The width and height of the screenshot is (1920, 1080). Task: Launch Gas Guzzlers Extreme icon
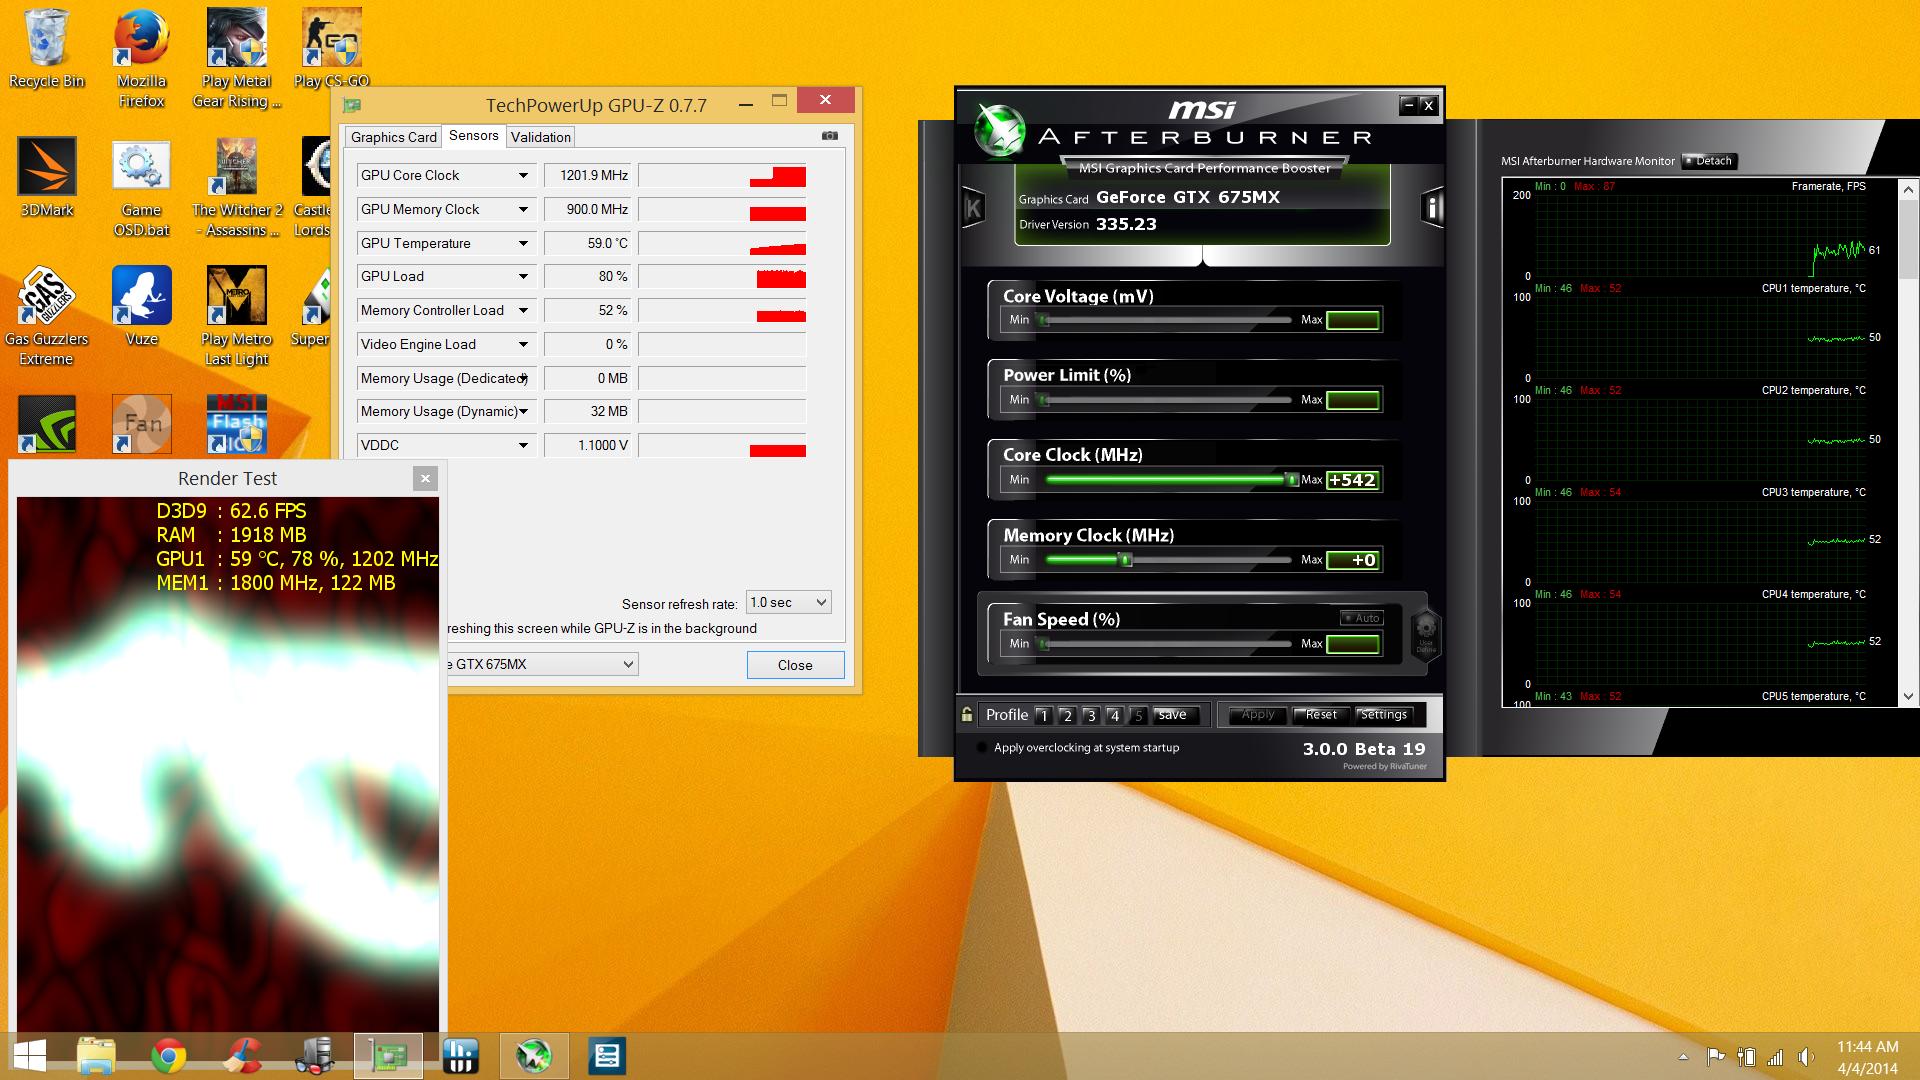point(46,316)
